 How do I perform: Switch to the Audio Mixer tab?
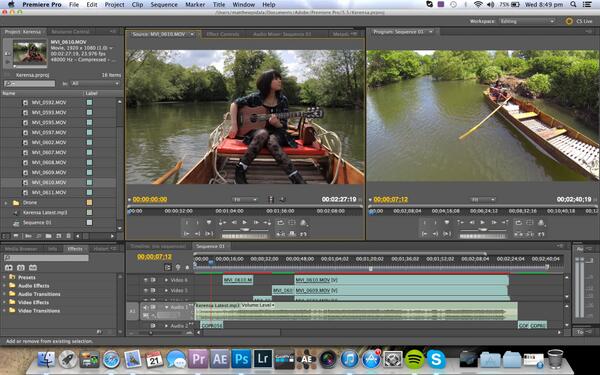coord(282,34)
